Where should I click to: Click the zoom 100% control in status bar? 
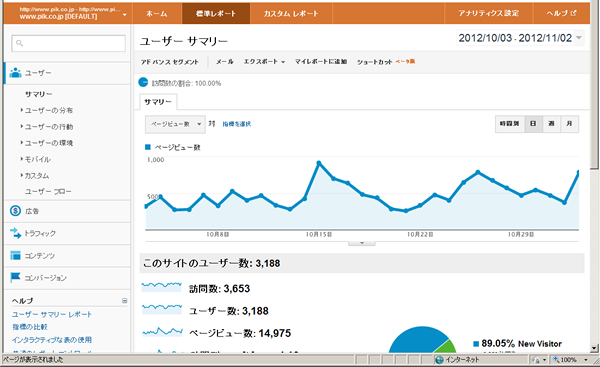click(x=569, y=360)
